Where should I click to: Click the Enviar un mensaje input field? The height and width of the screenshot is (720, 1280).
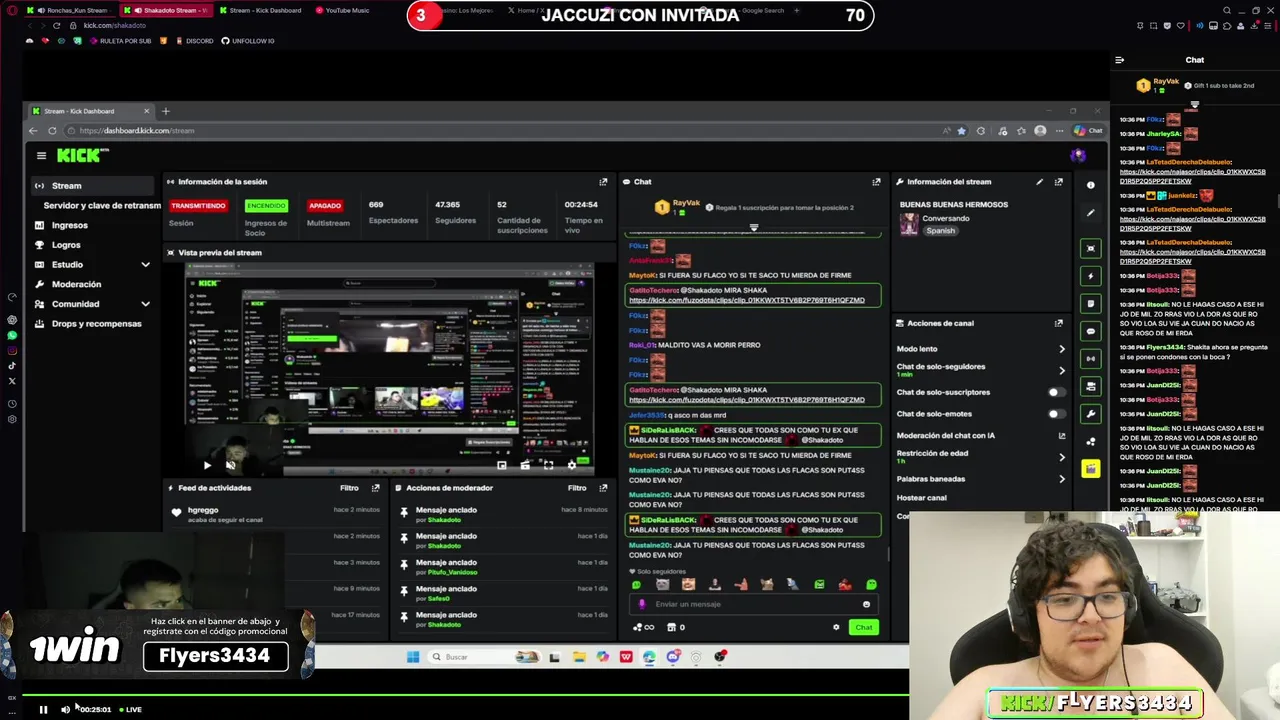[x=755, y=604]
